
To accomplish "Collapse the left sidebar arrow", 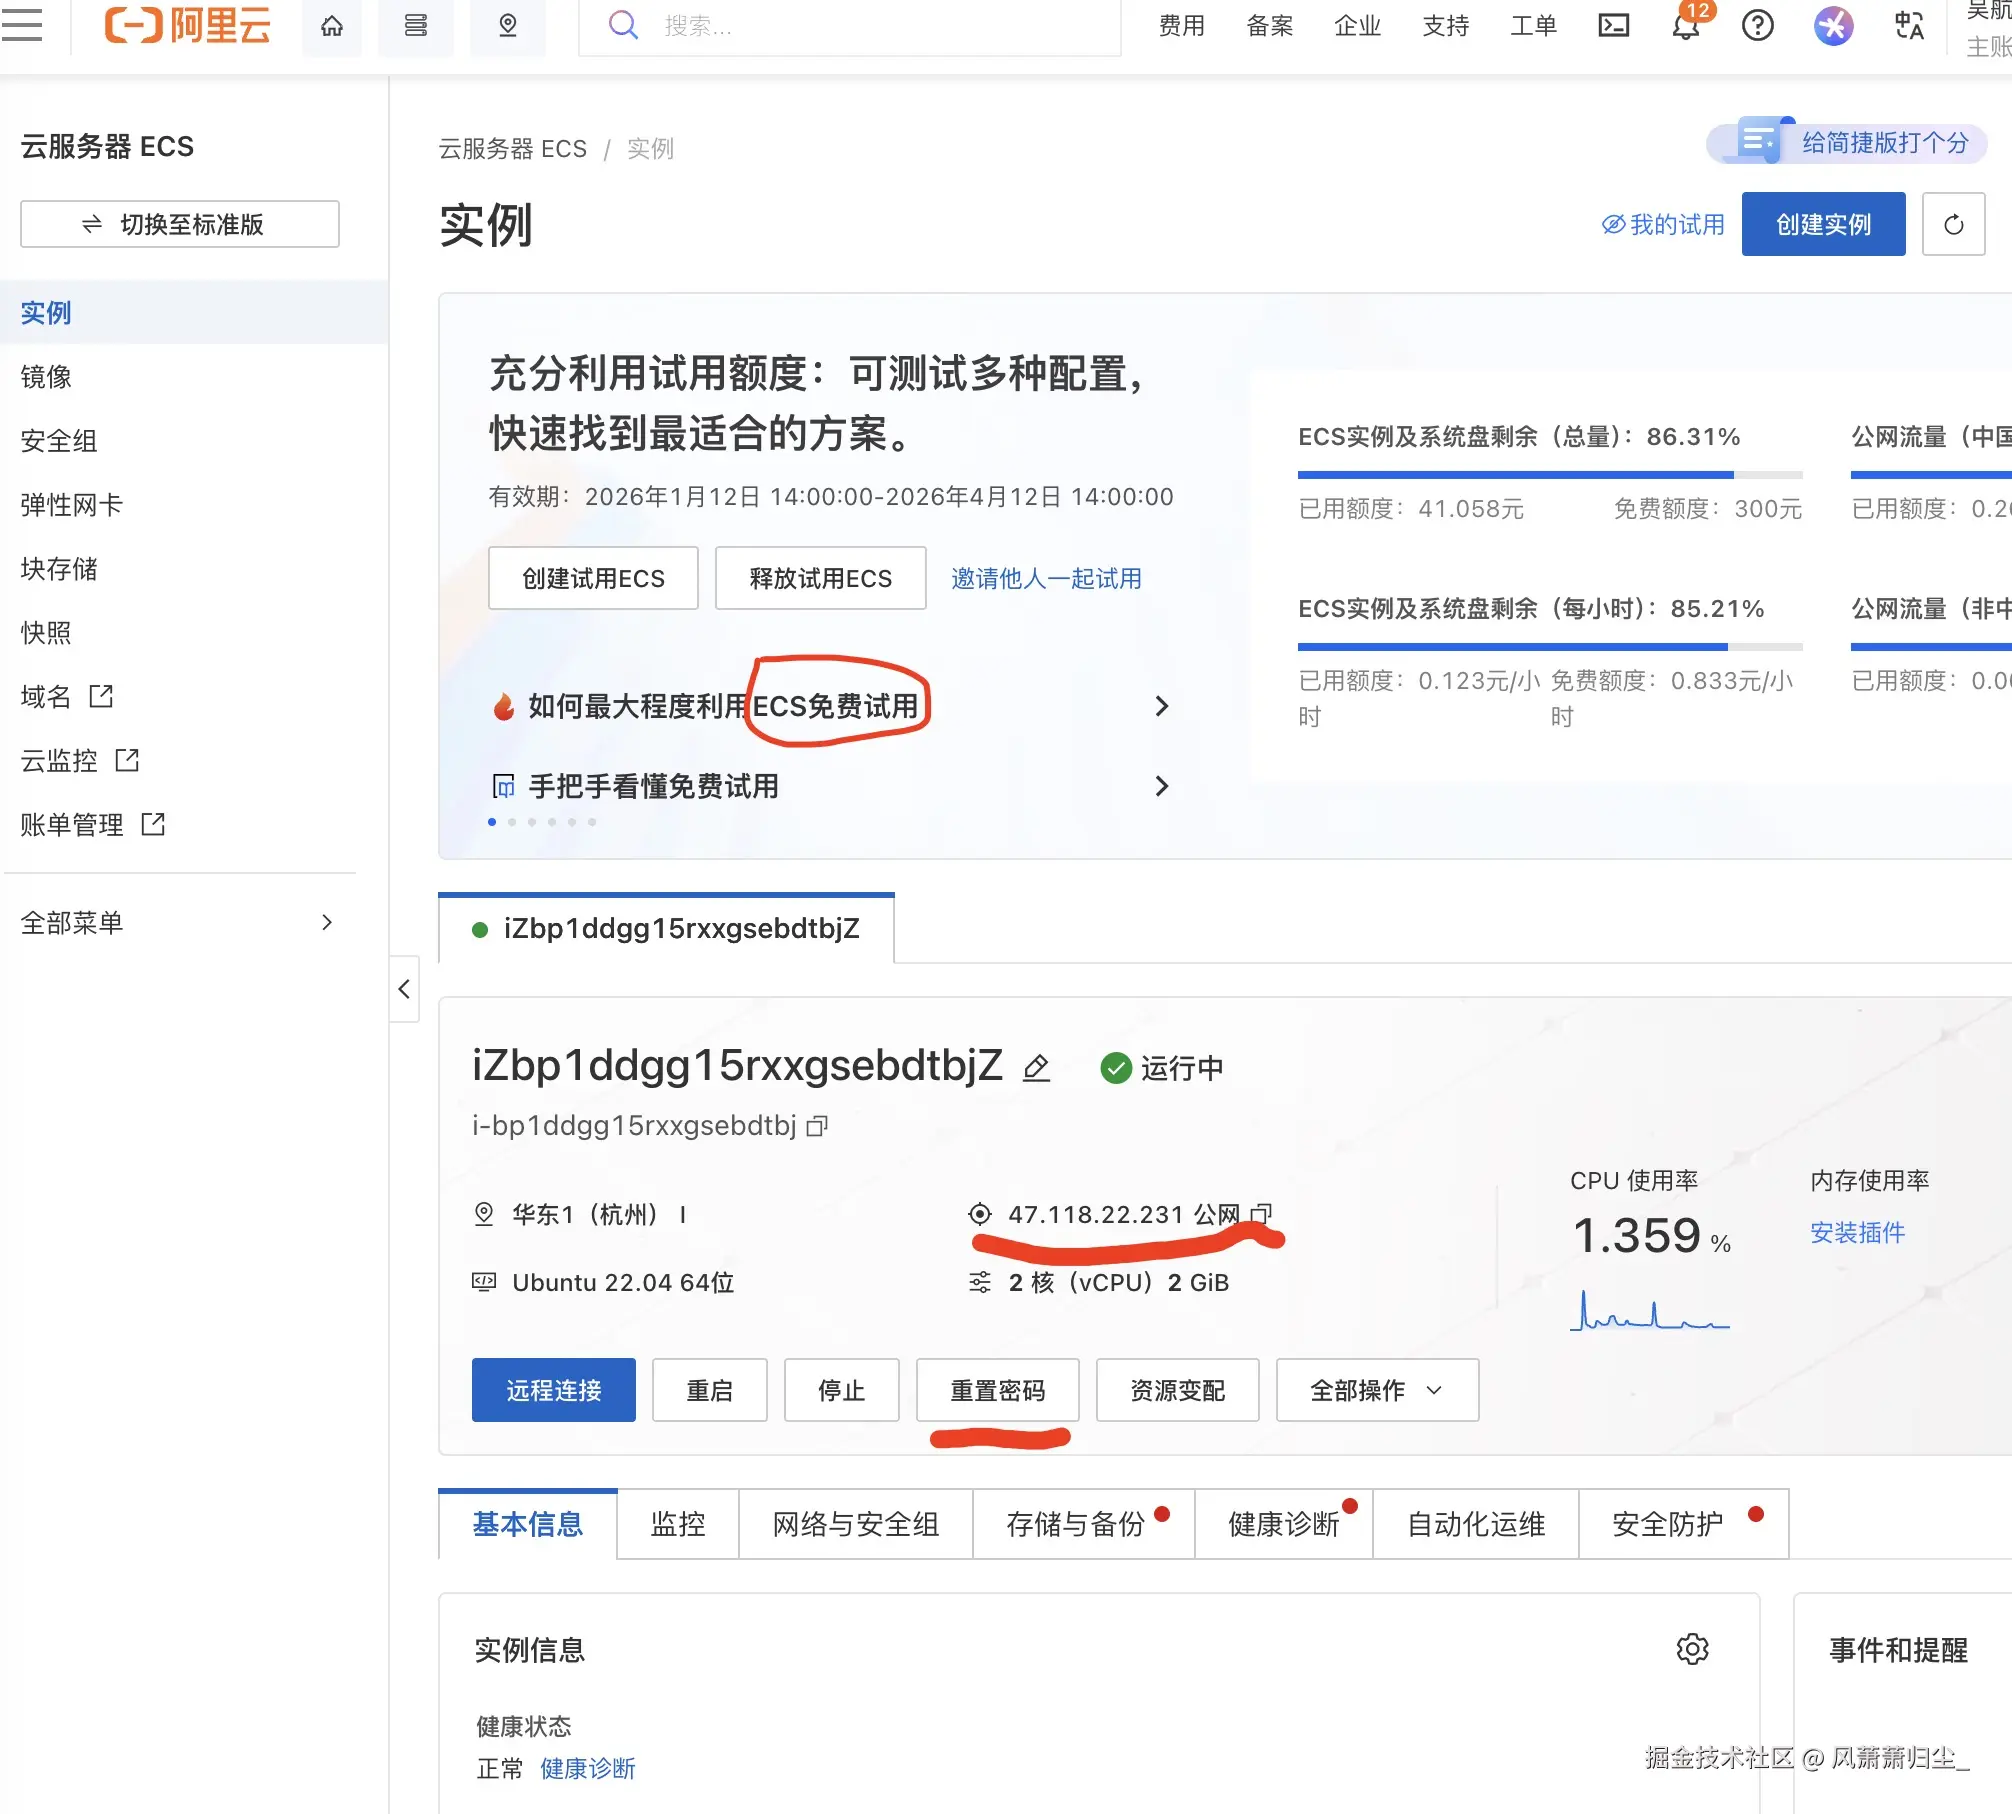I will click(x=404, y=989).
